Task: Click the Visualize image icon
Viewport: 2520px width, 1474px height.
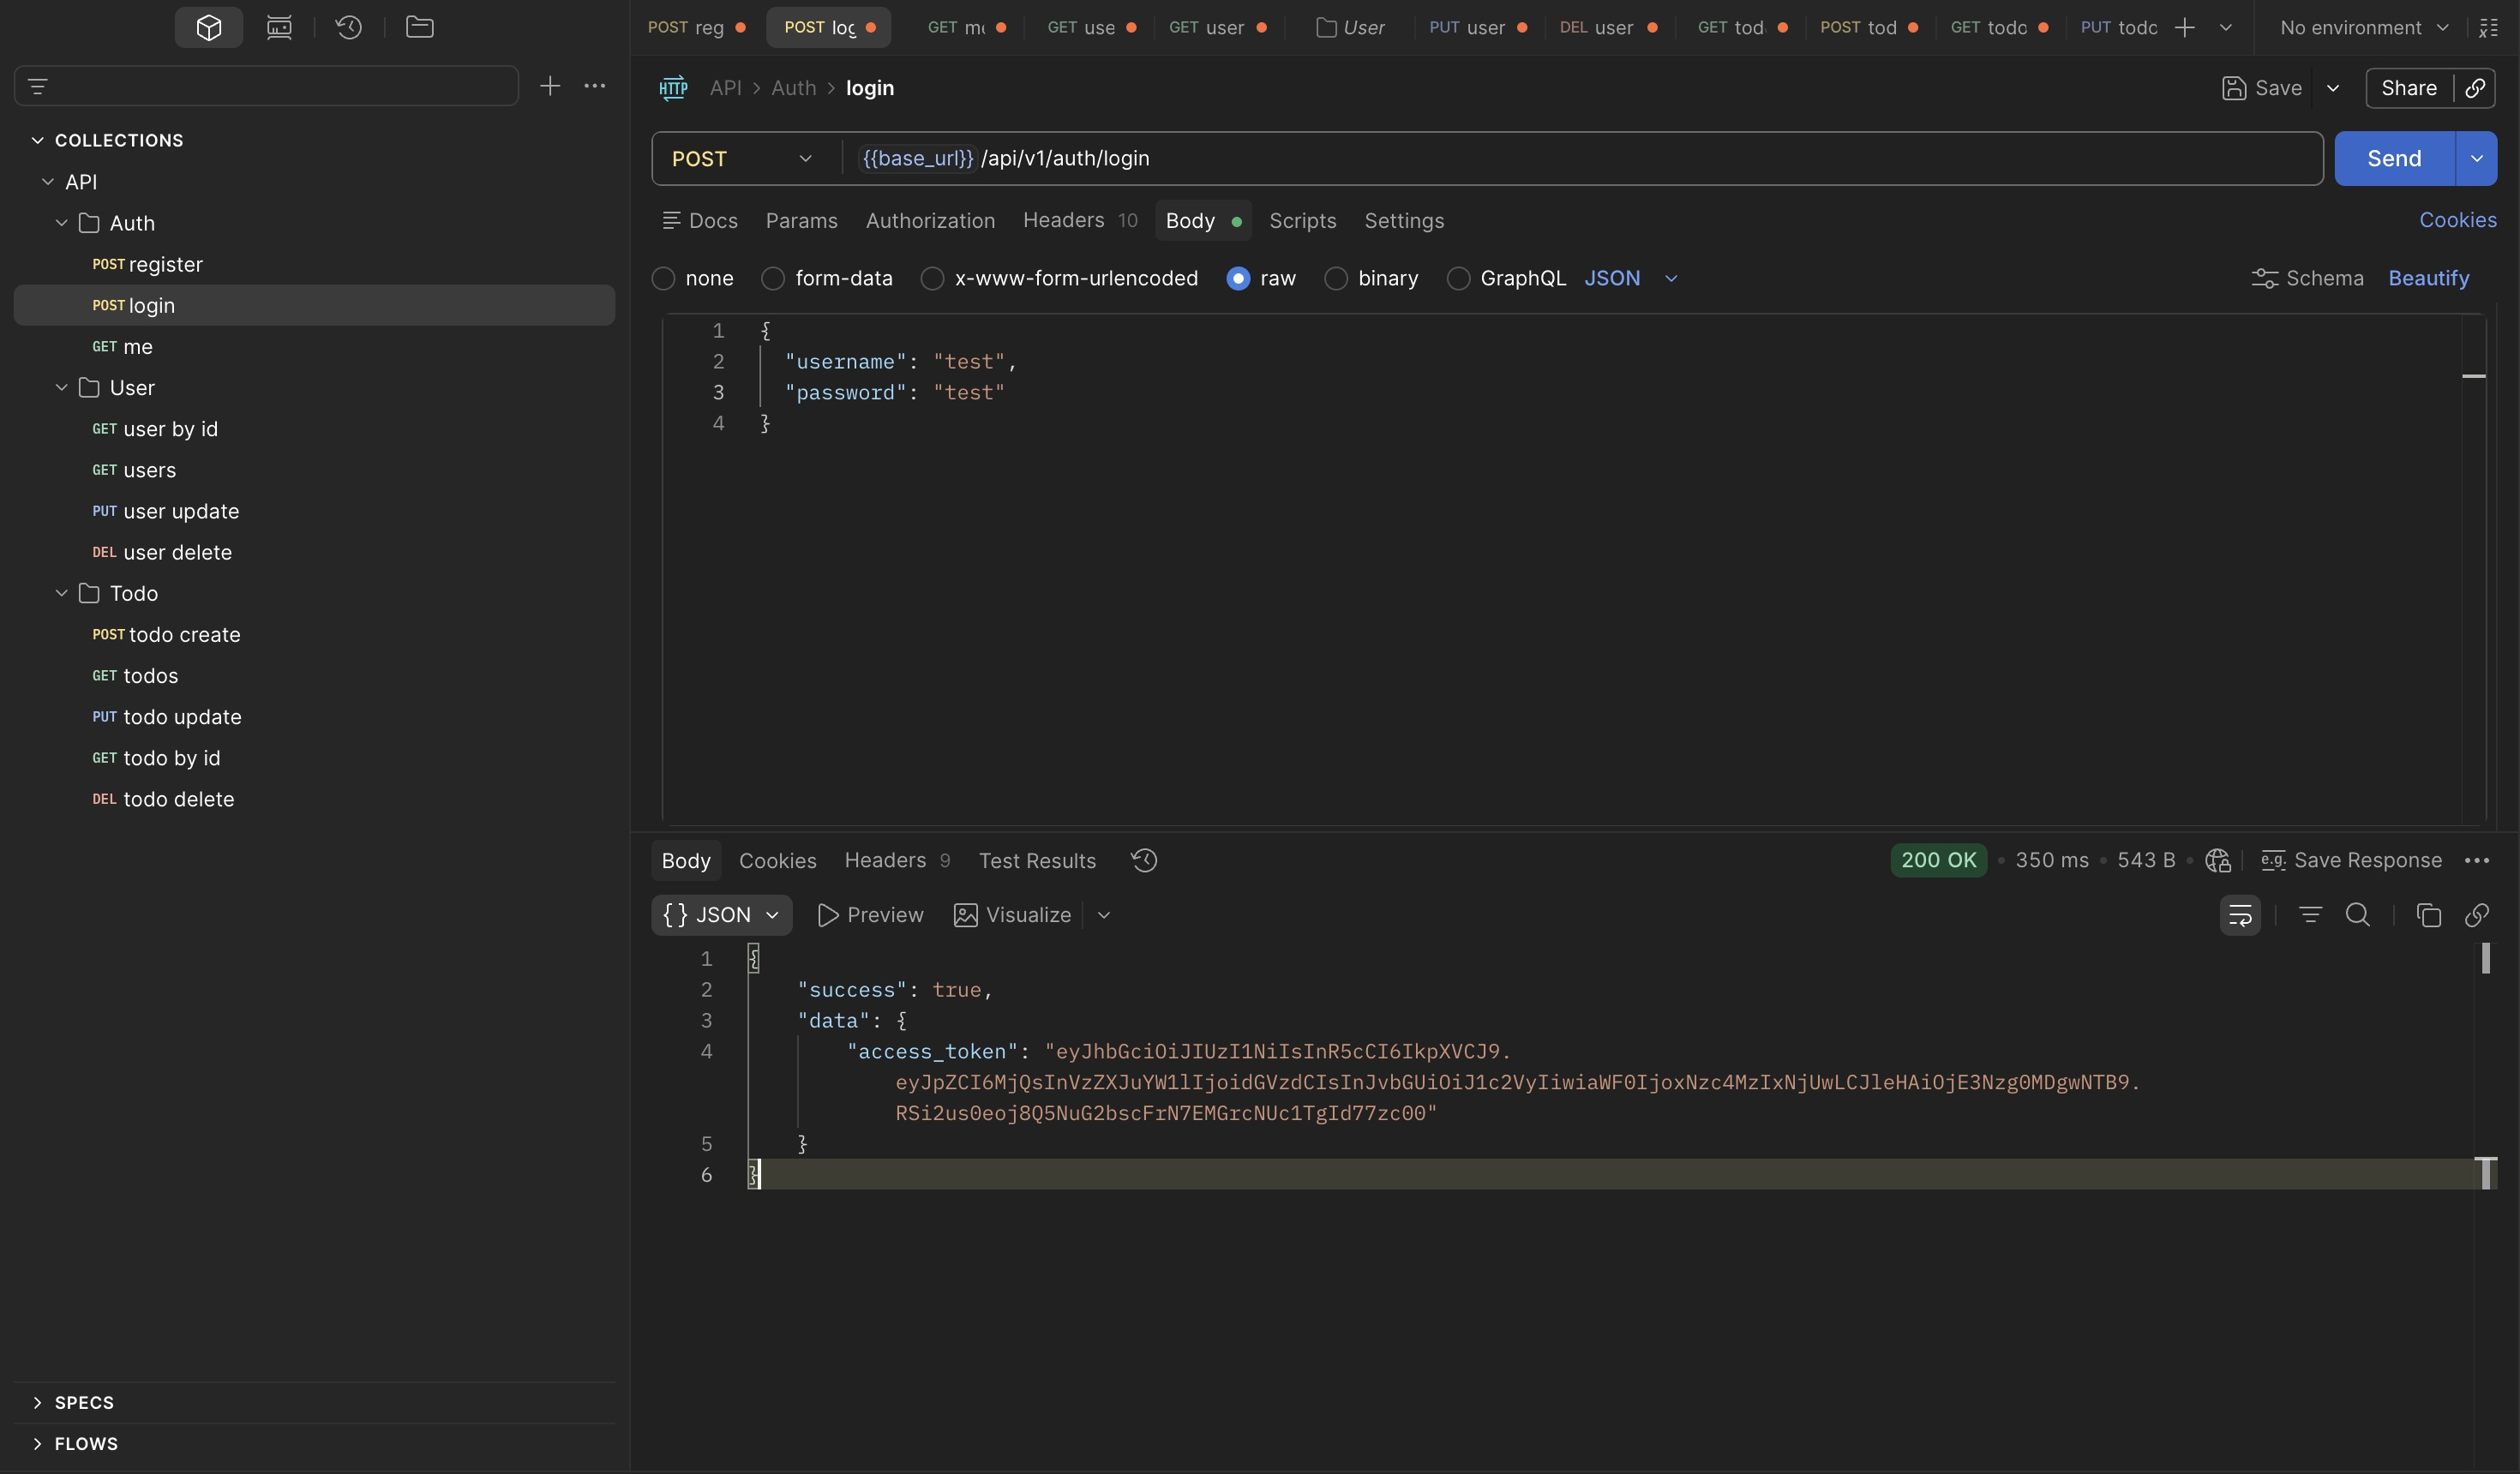Action: (x=965, y=915)
